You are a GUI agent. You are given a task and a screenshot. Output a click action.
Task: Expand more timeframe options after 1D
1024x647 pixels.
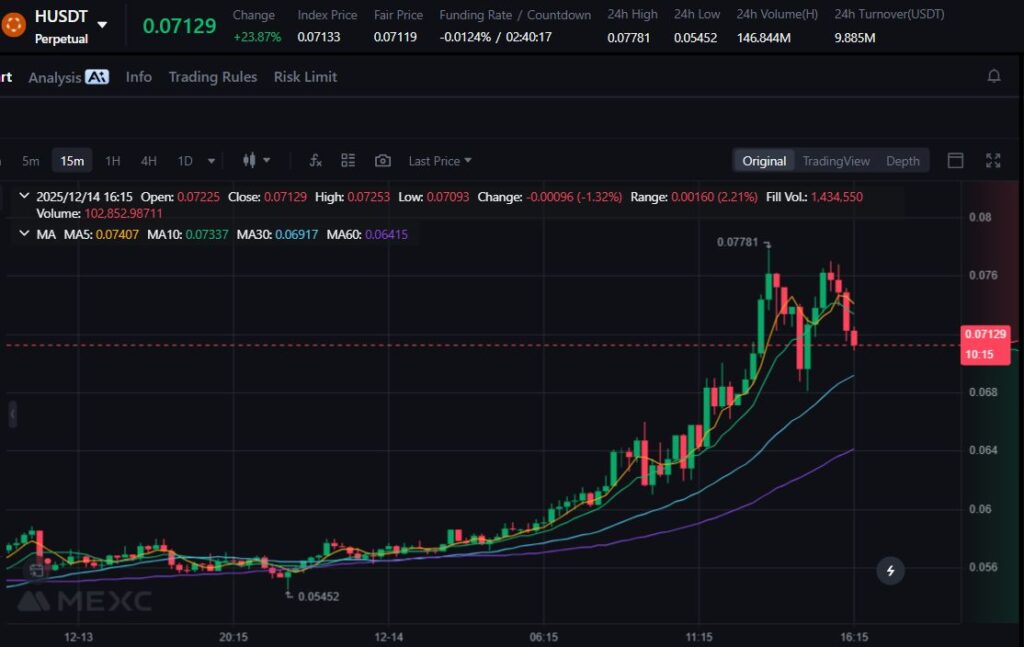[211, 161]
